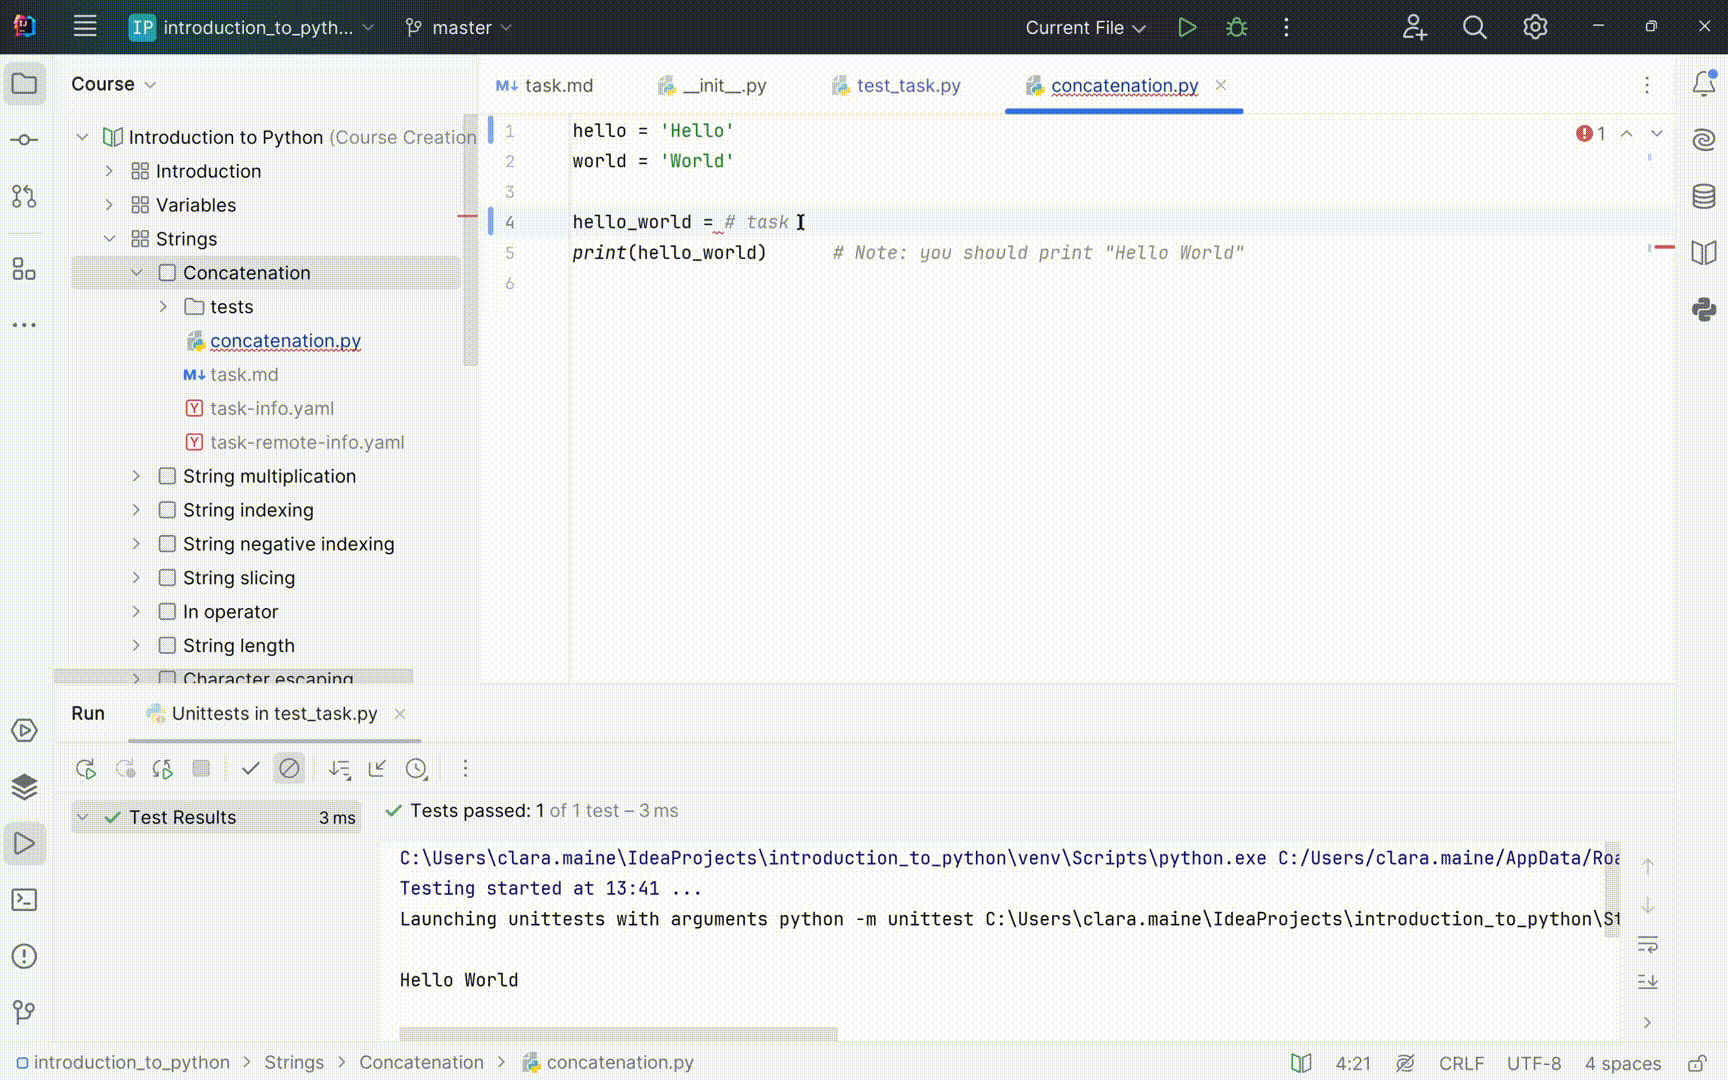Open the main hamburger menu
The image size is (1728, 1080).
pyautogui.click(x=85, y=27)
